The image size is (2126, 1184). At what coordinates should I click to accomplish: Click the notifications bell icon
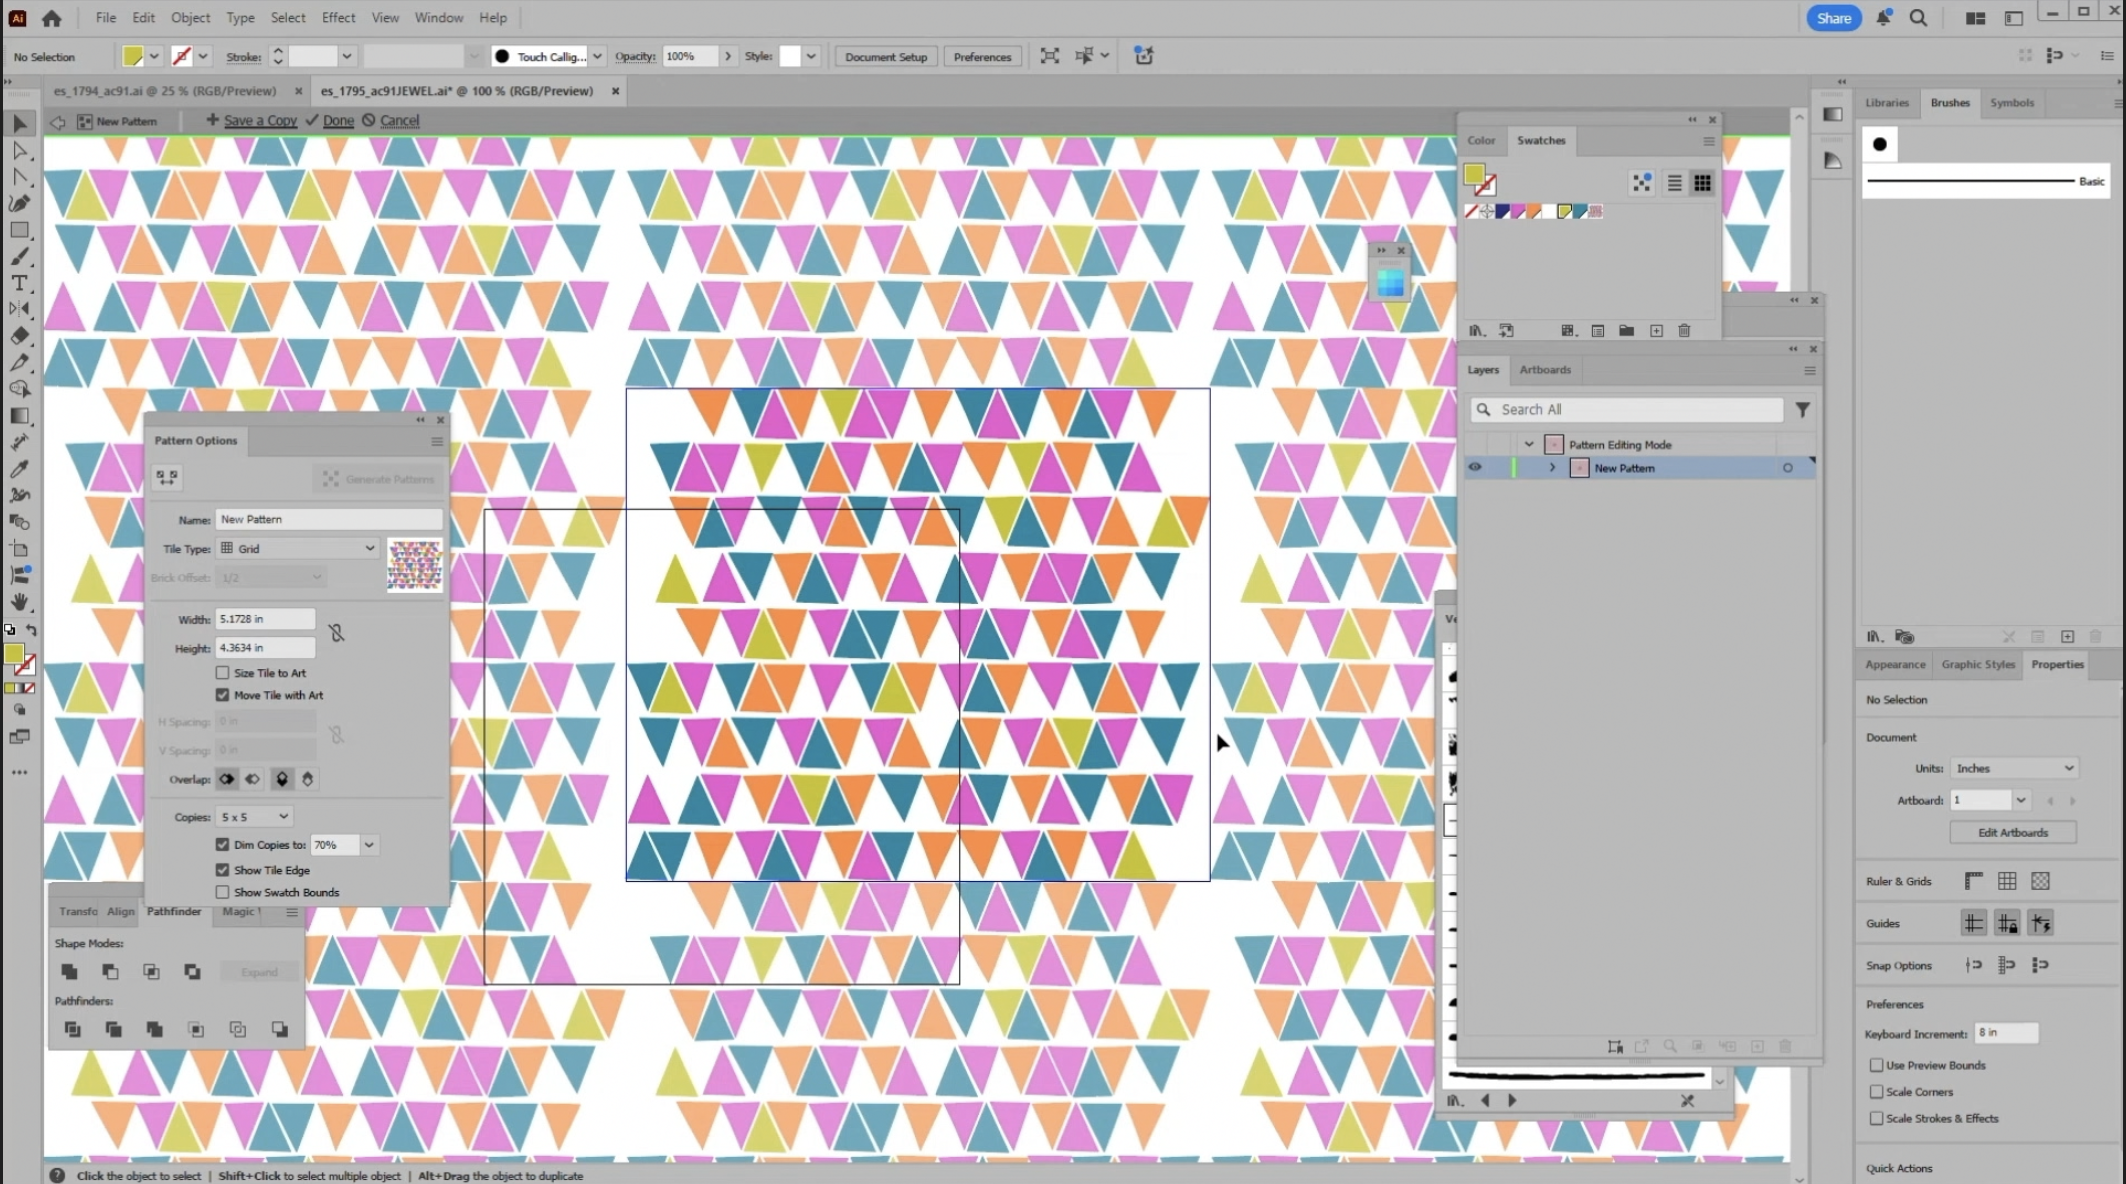[1883, 18]
